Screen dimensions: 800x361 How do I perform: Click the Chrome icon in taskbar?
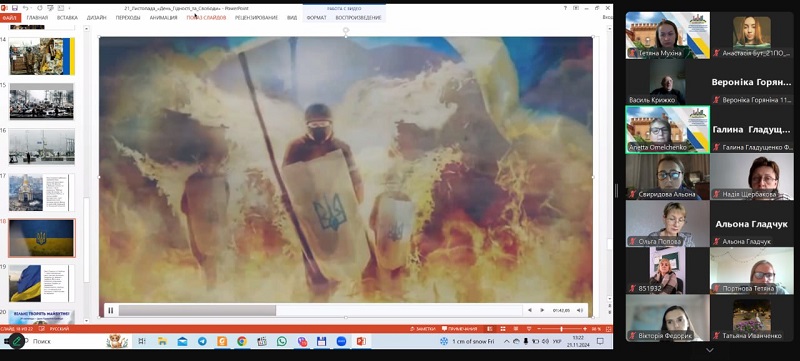pos(242,341)
